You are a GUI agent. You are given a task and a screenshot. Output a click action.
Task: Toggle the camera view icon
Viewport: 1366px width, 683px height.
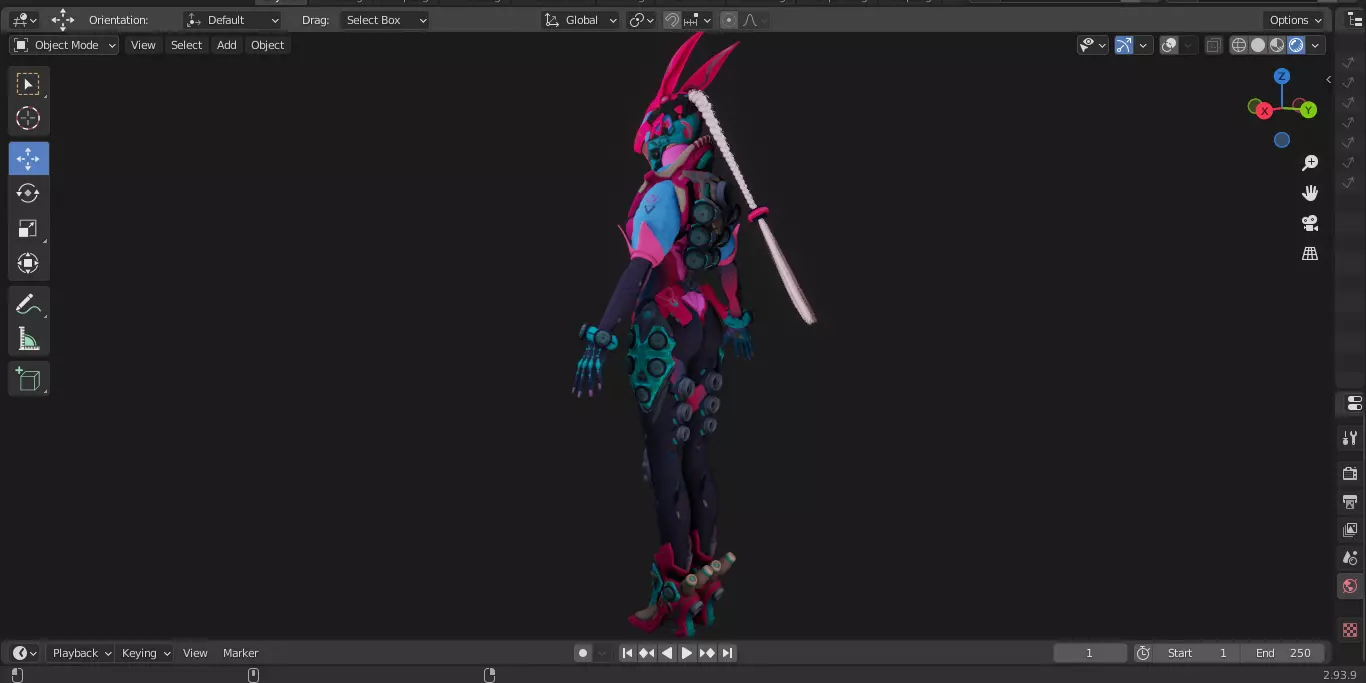pos(1310,223)
